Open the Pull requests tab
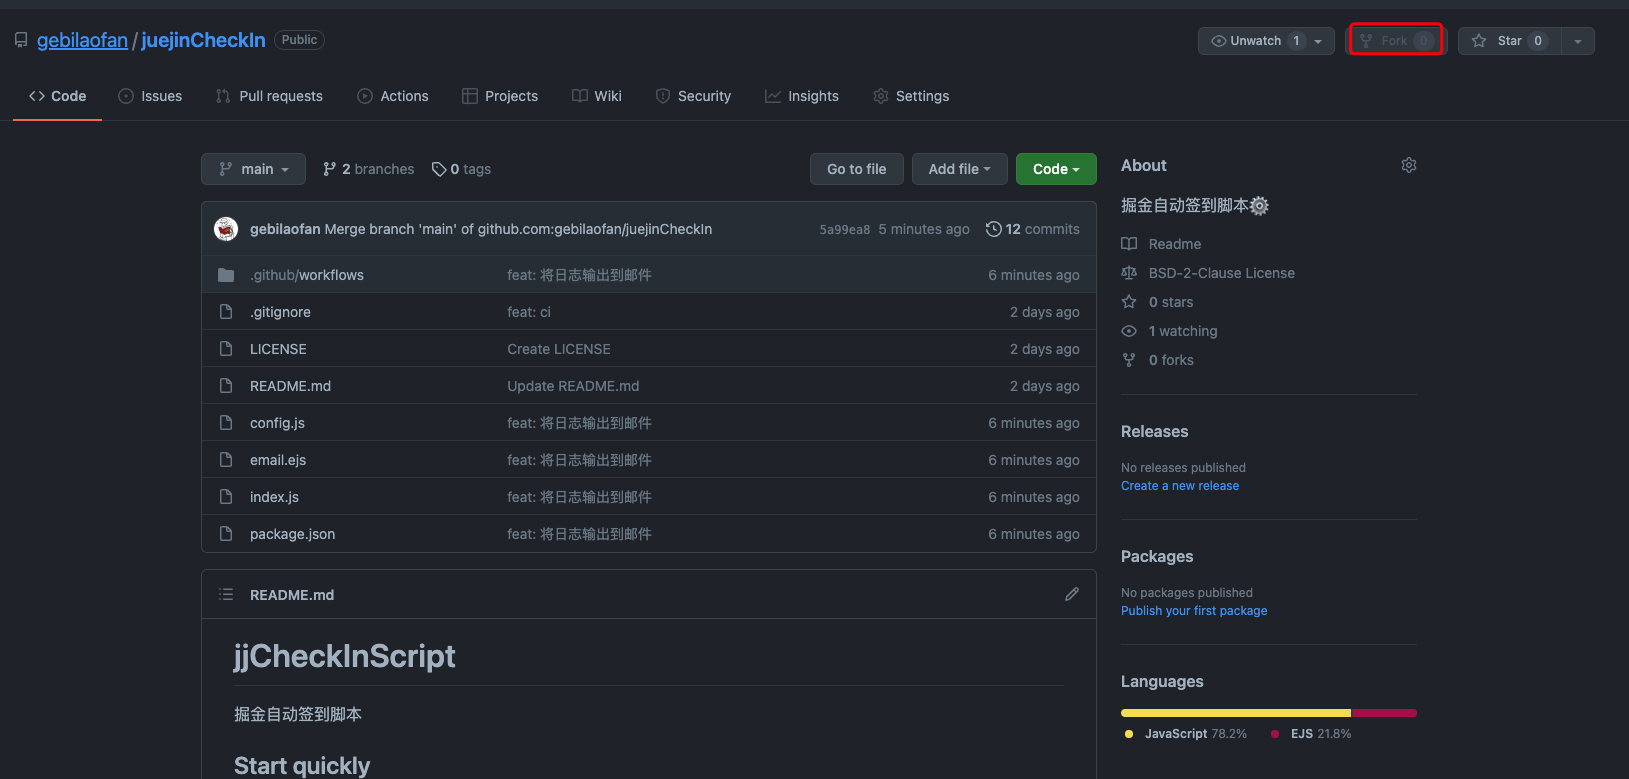The width and height of the screenshot is (1629, 779). pos(269,96)
